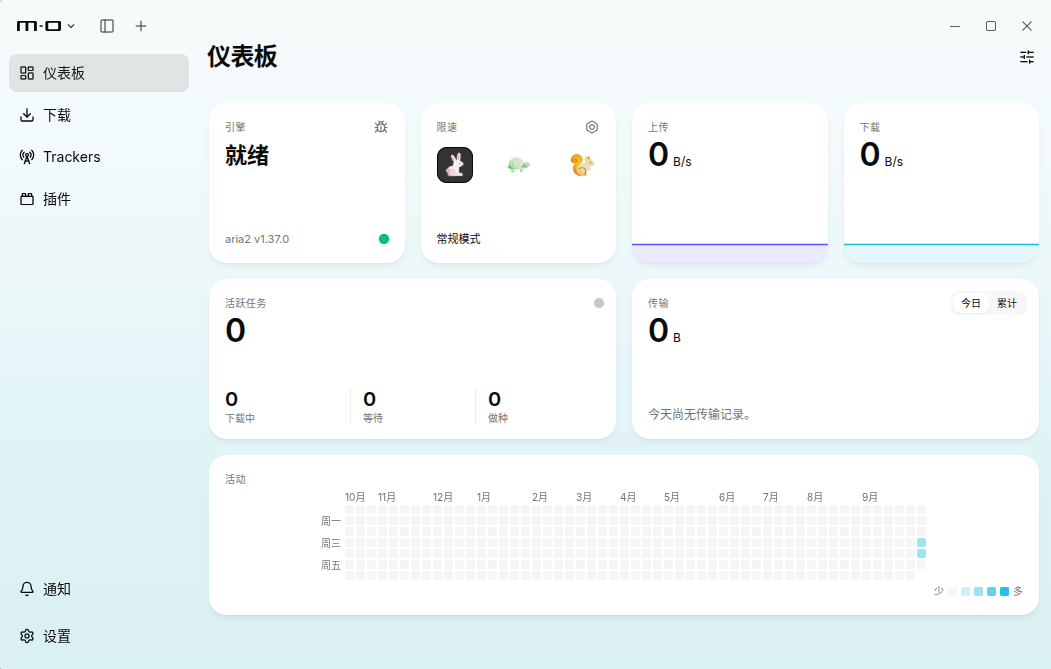Switch transfer view to 今日
The width and height of the screenshot is (1051, 669).
click(971, 303)
